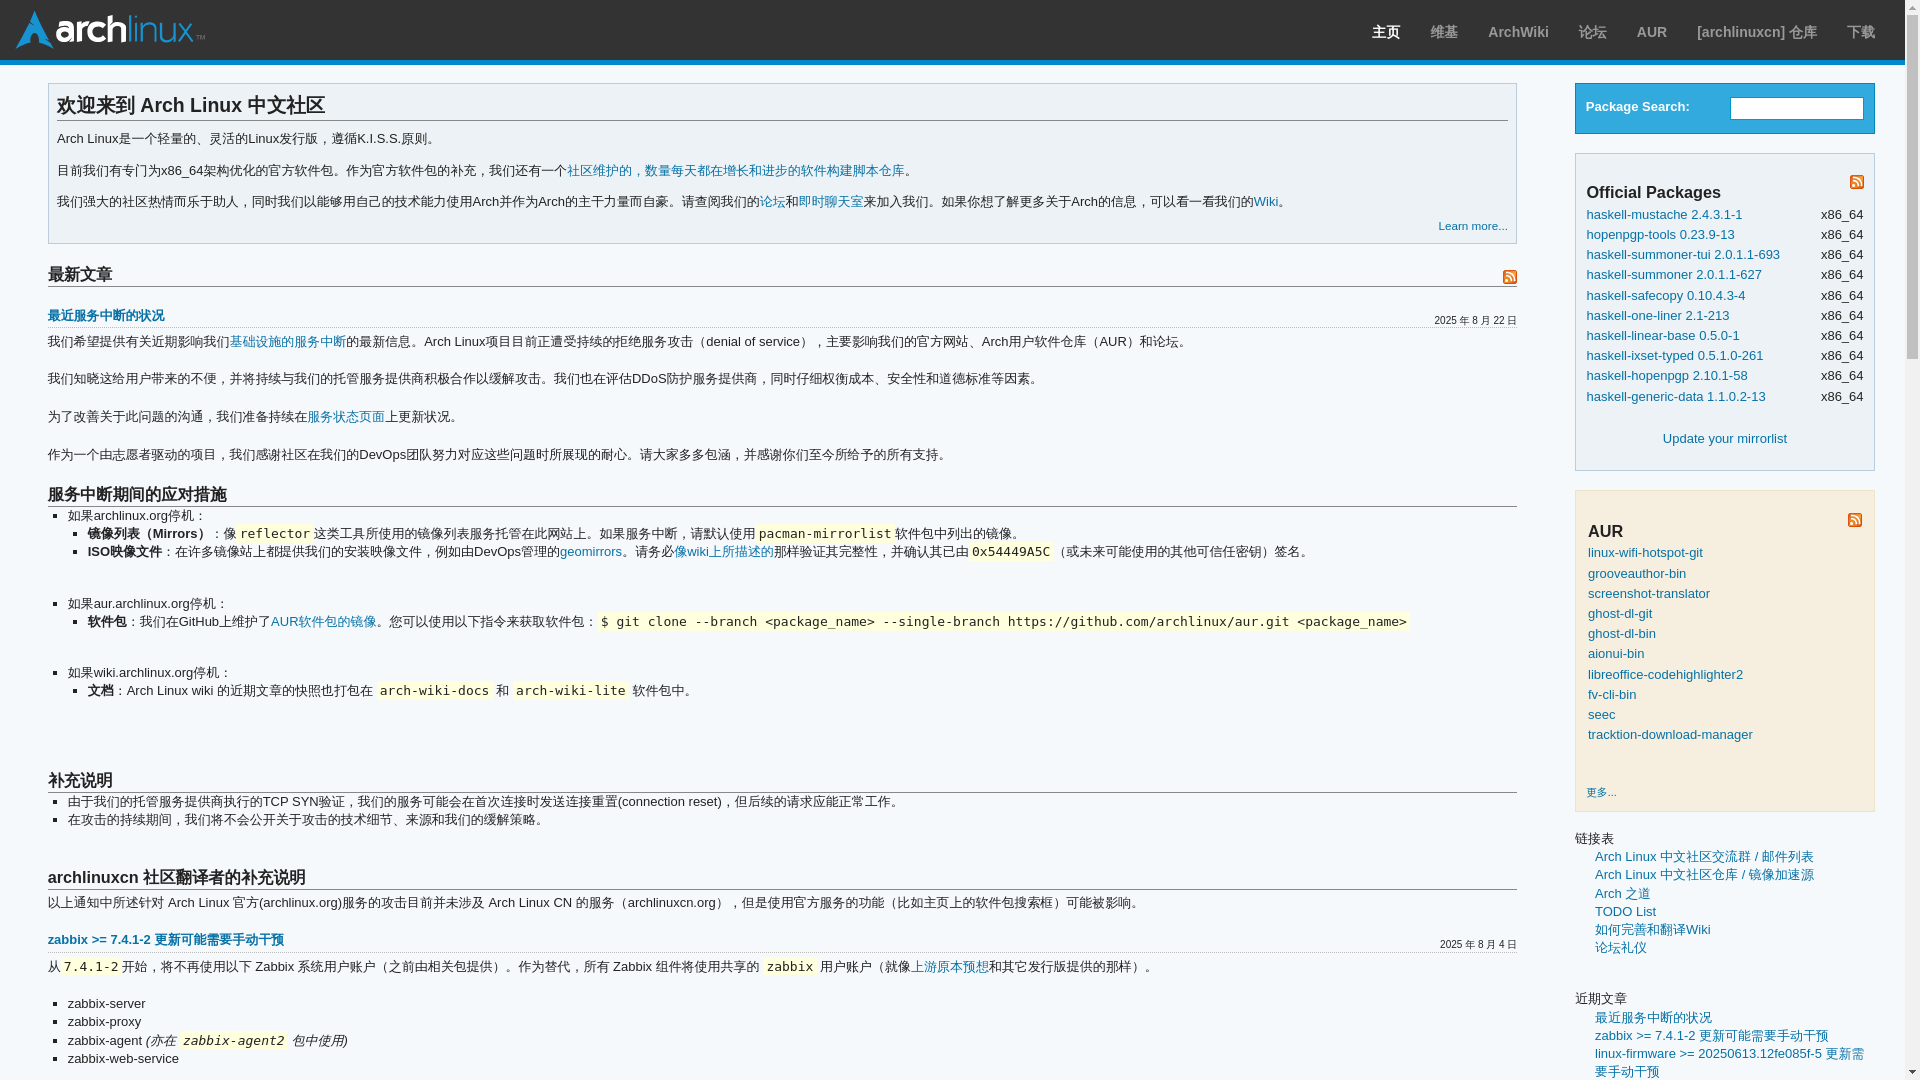Open zabbix update article in 近期文章 sidebar

(x=1710, y=1036)
